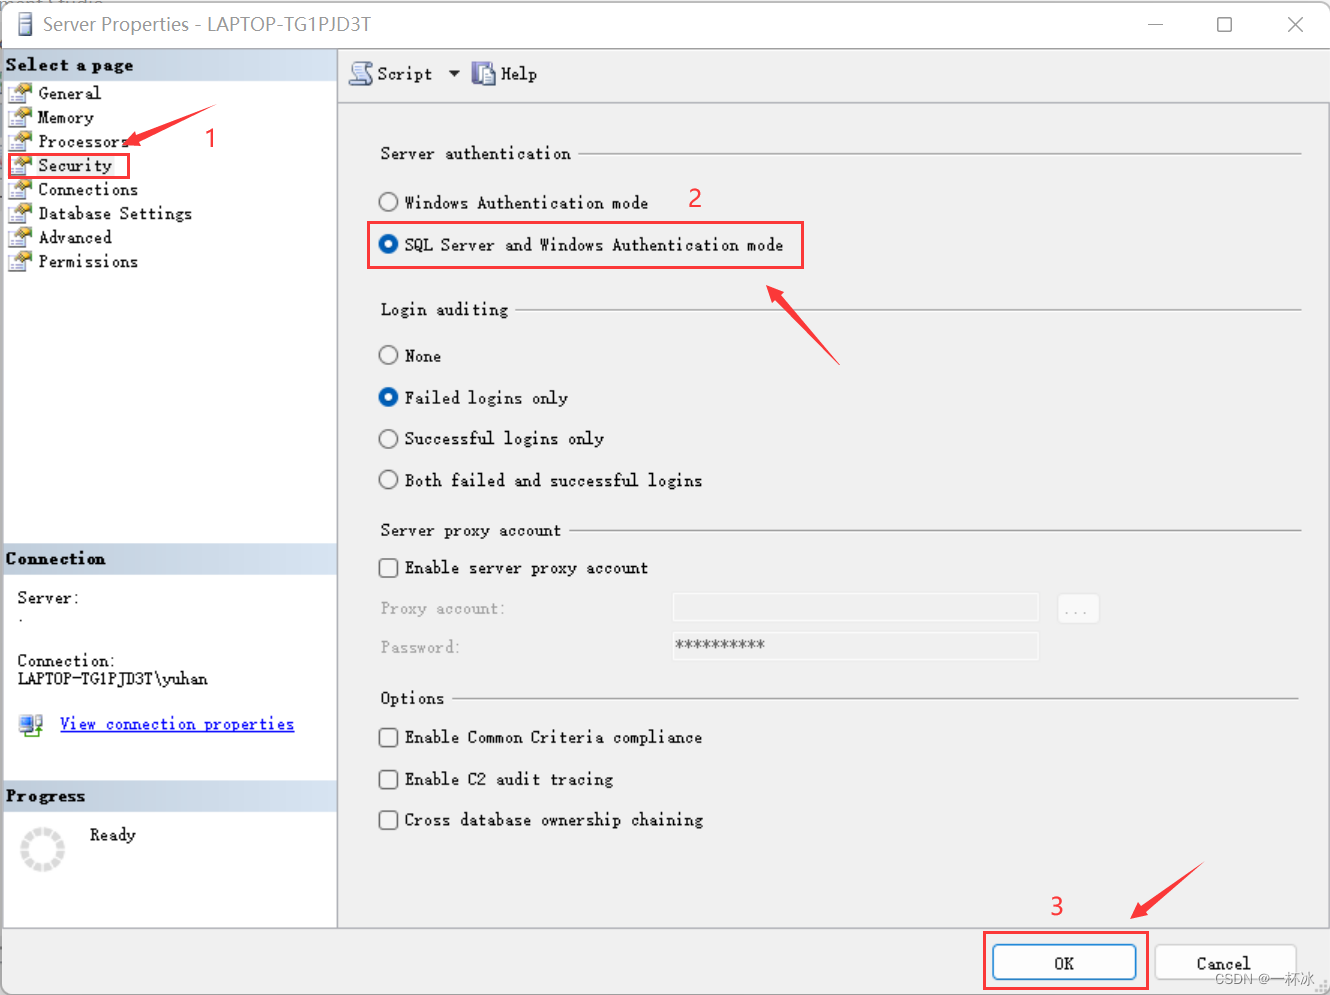Show the Permissions page label
This screenshot has width=1330, height=995.
point(88,261)
